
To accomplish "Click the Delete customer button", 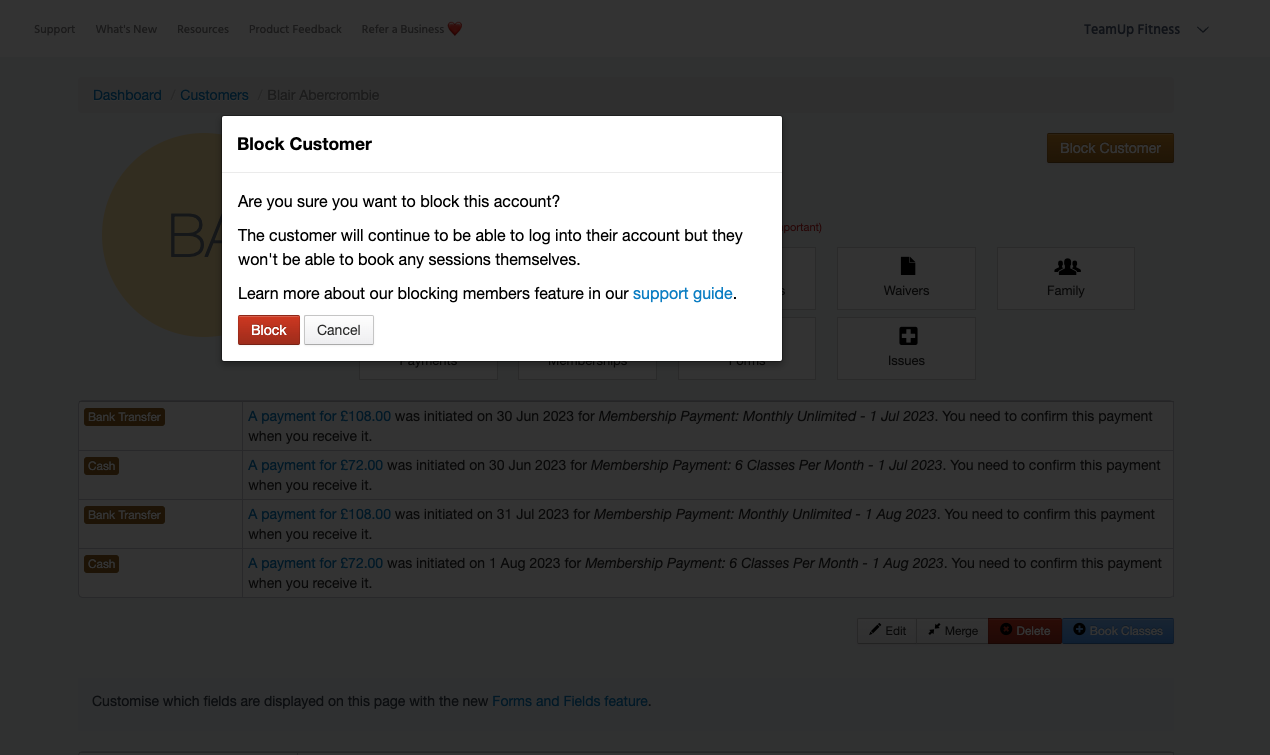I will click(1025, 631).
